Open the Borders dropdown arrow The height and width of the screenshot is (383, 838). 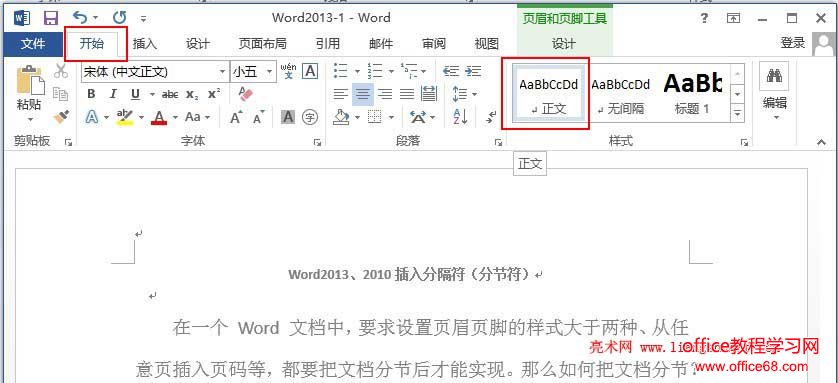(391, 117)
